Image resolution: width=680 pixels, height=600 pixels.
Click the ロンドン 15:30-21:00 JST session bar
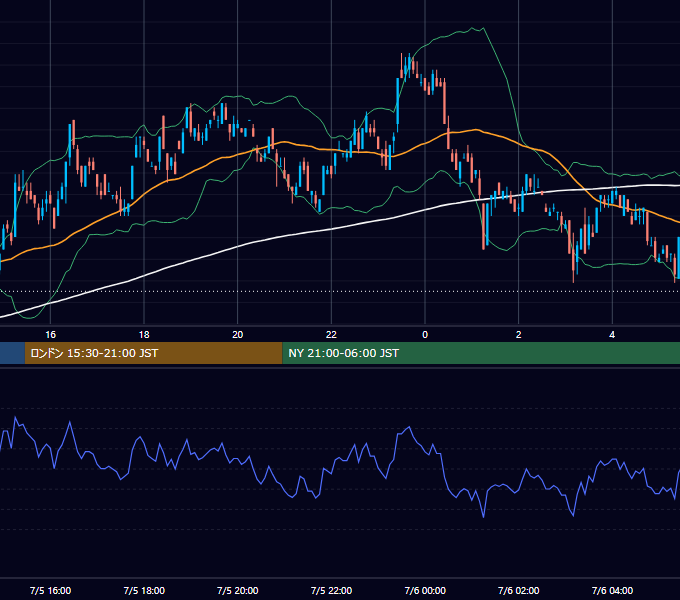[154, 353]
